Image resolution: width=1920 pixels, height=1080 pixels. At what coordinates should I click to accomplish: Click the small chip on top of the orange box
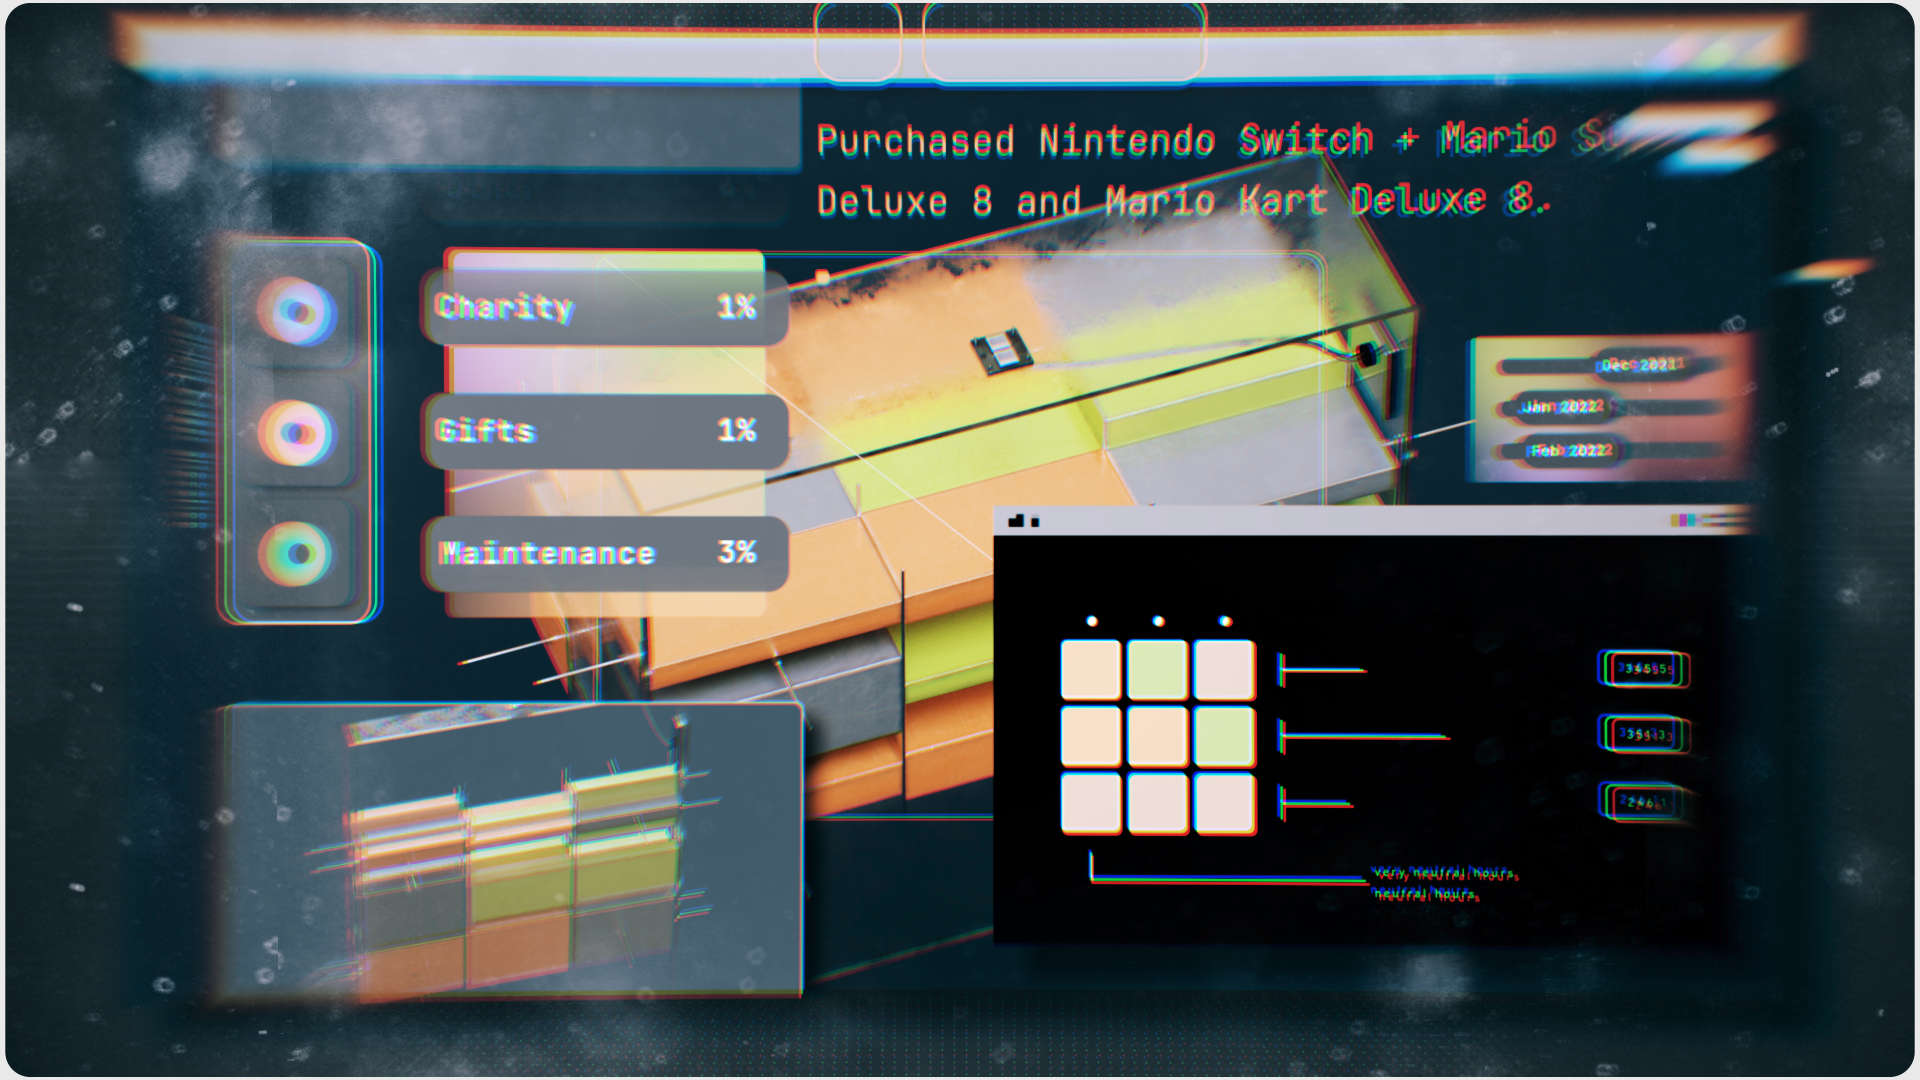click(1001, 351)
